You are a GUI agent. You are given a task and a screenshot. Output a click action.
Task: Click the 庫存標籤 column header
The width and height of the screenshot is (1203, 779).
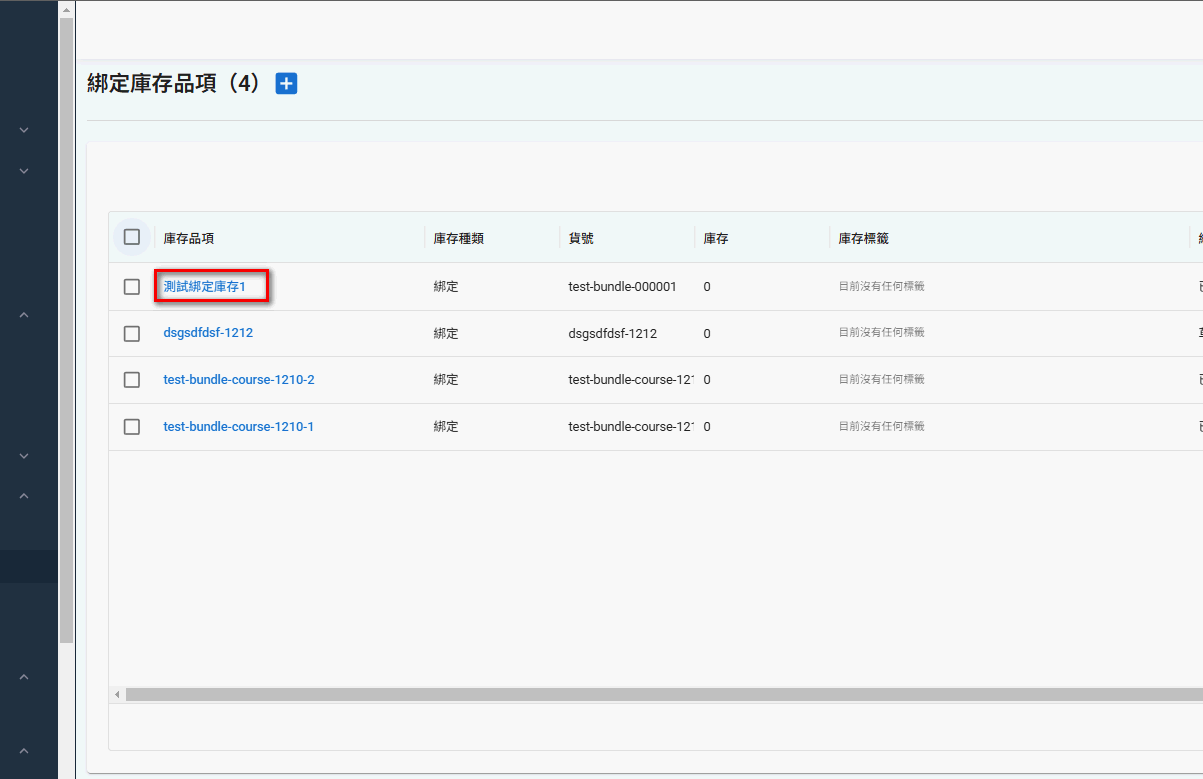pyautogui.click(x=864, y=238)
